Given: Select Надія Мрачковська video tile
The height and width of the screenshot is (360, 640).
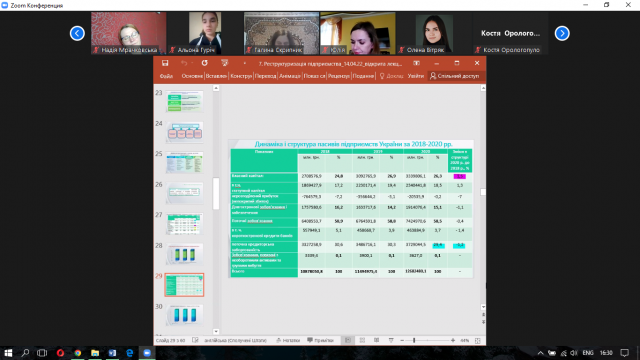Looking at the screenshot, I should (129, 33).
